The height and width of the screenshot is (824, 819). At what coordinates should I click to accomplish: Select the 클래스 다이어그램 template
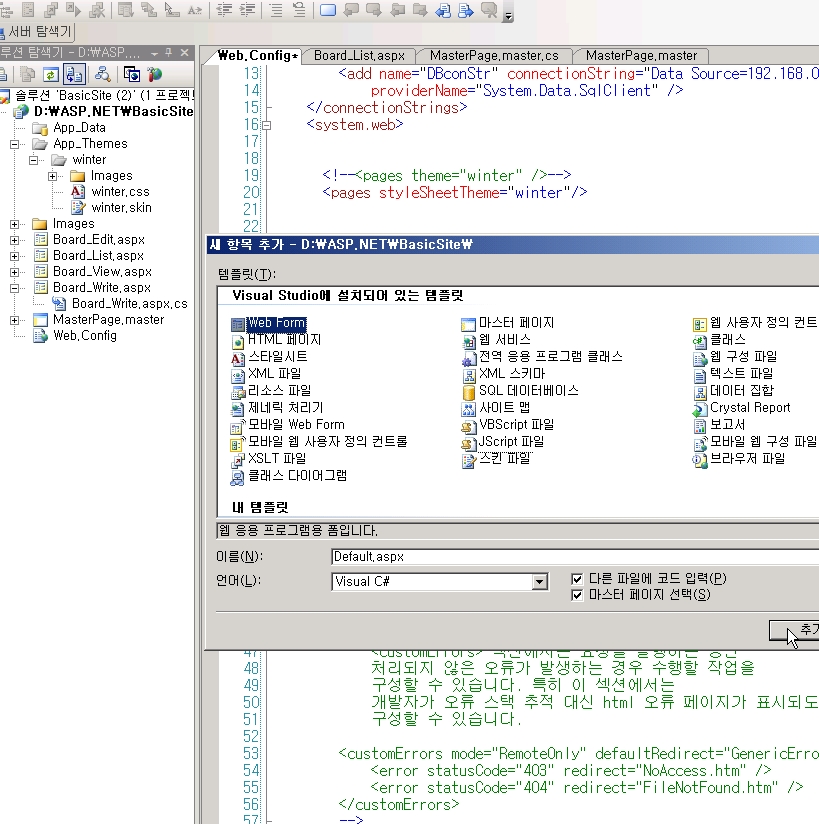297,476
